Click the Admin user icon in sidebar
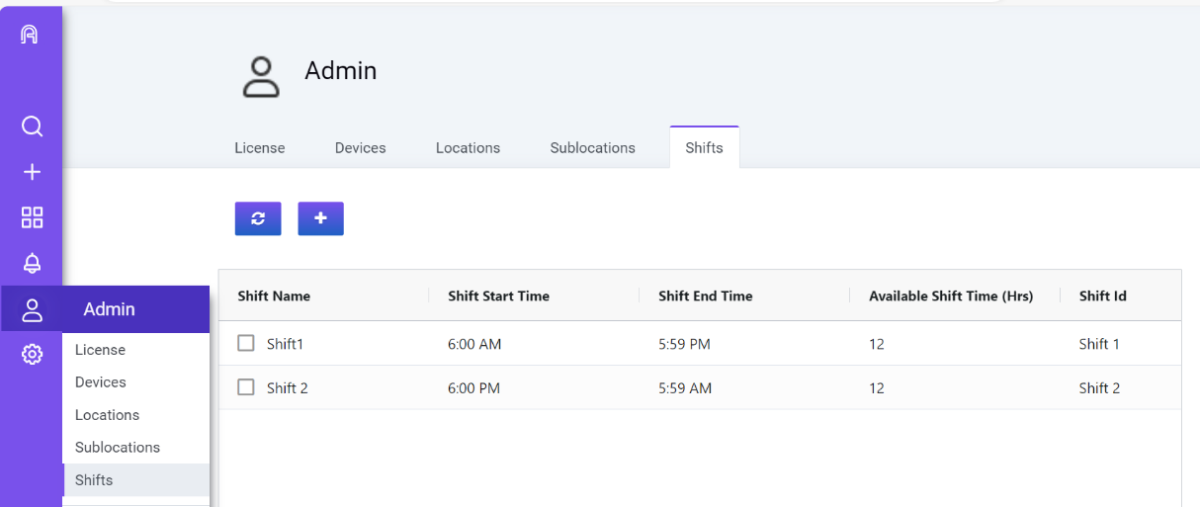This screenshot has height=507, width=1200. [x=32, y=310]
